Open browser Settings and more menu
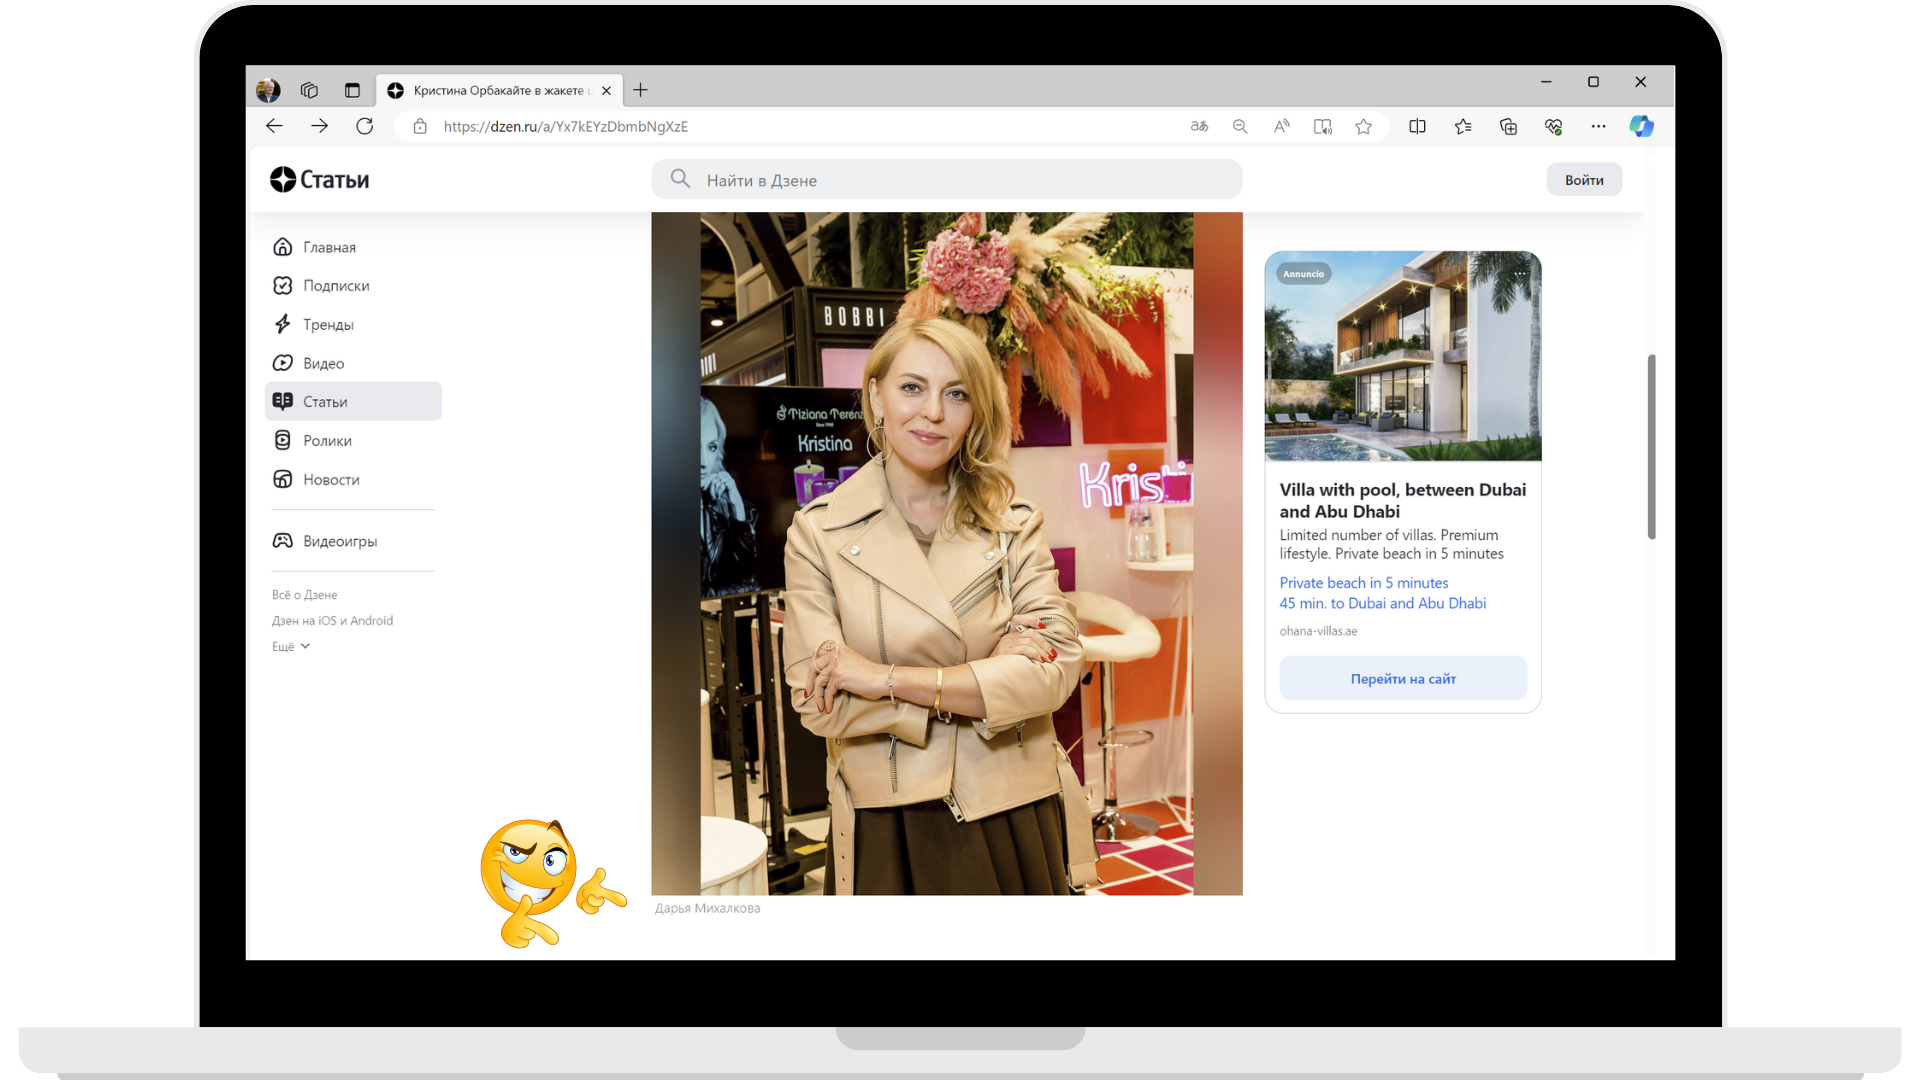1920x1080 pixels. (x=1598, y=126)
